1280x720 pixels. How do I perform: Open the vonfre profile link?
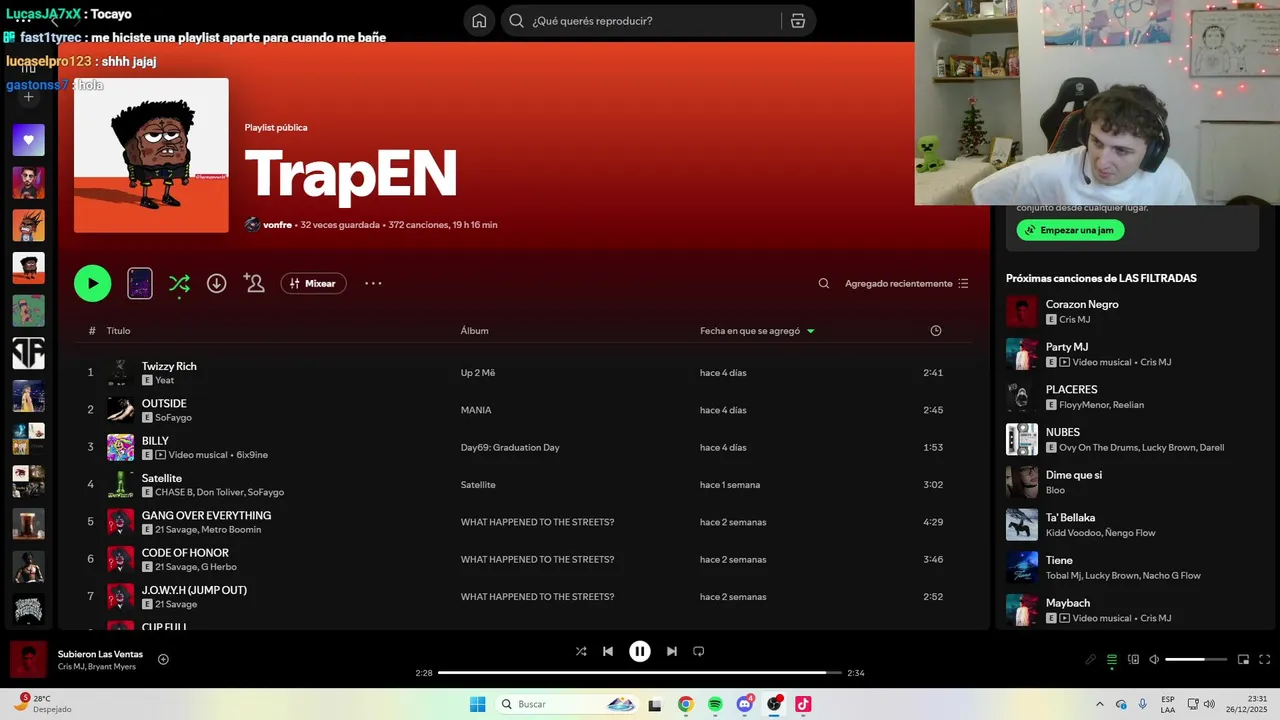277,225
